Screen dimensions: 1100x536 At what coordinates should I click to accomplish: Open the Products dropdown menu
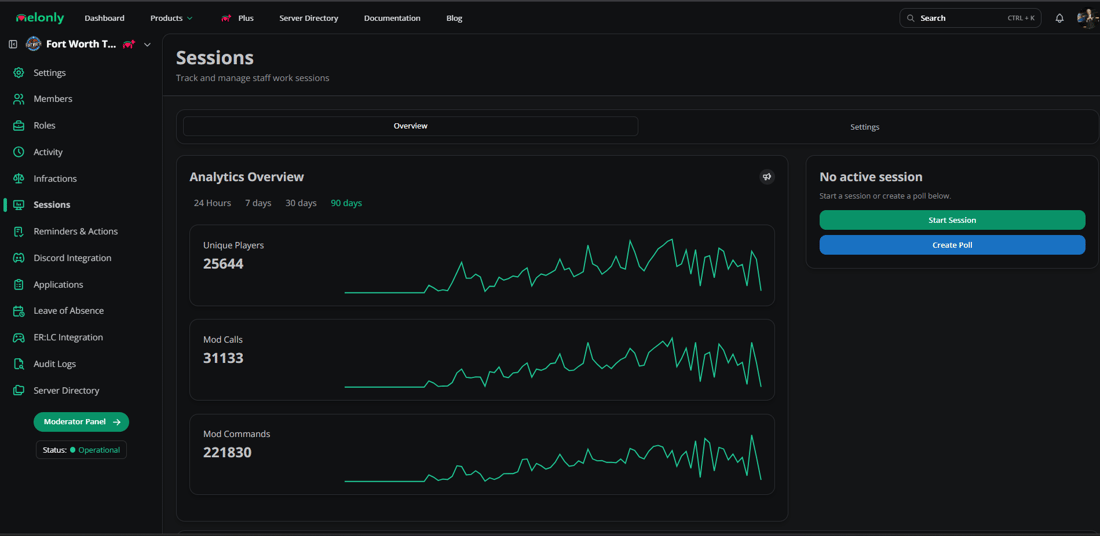[171, 18]
